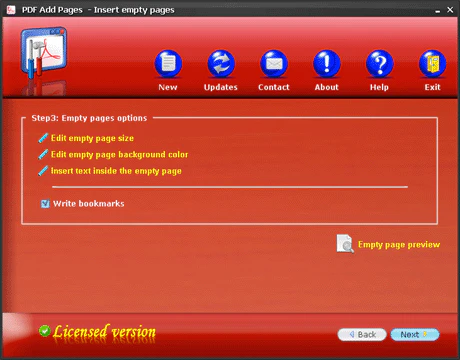460x360 pixels.
Task: Click the Help toolbar label
Action: (379, 87)
